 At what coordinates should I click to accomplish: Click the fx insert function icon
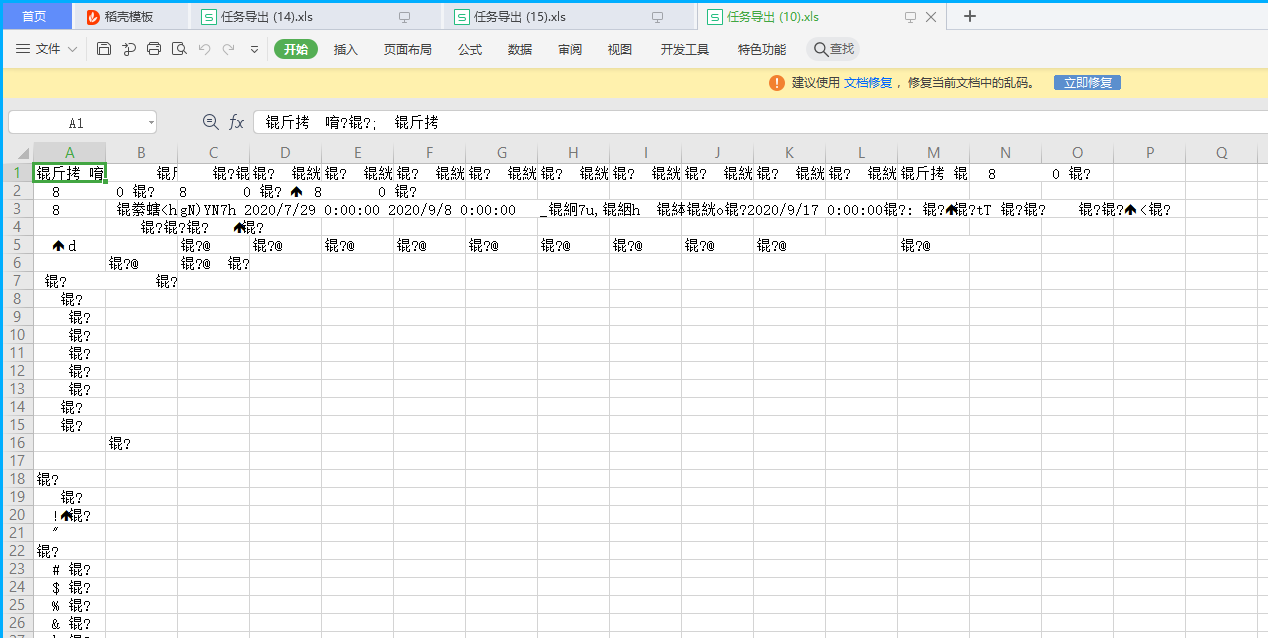point(236,121)
